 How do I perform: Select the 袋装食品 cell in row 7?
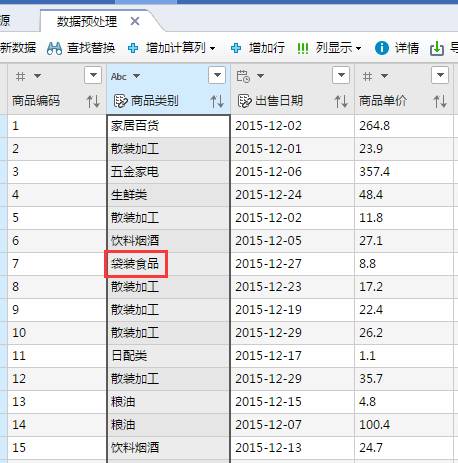[136, 264]
